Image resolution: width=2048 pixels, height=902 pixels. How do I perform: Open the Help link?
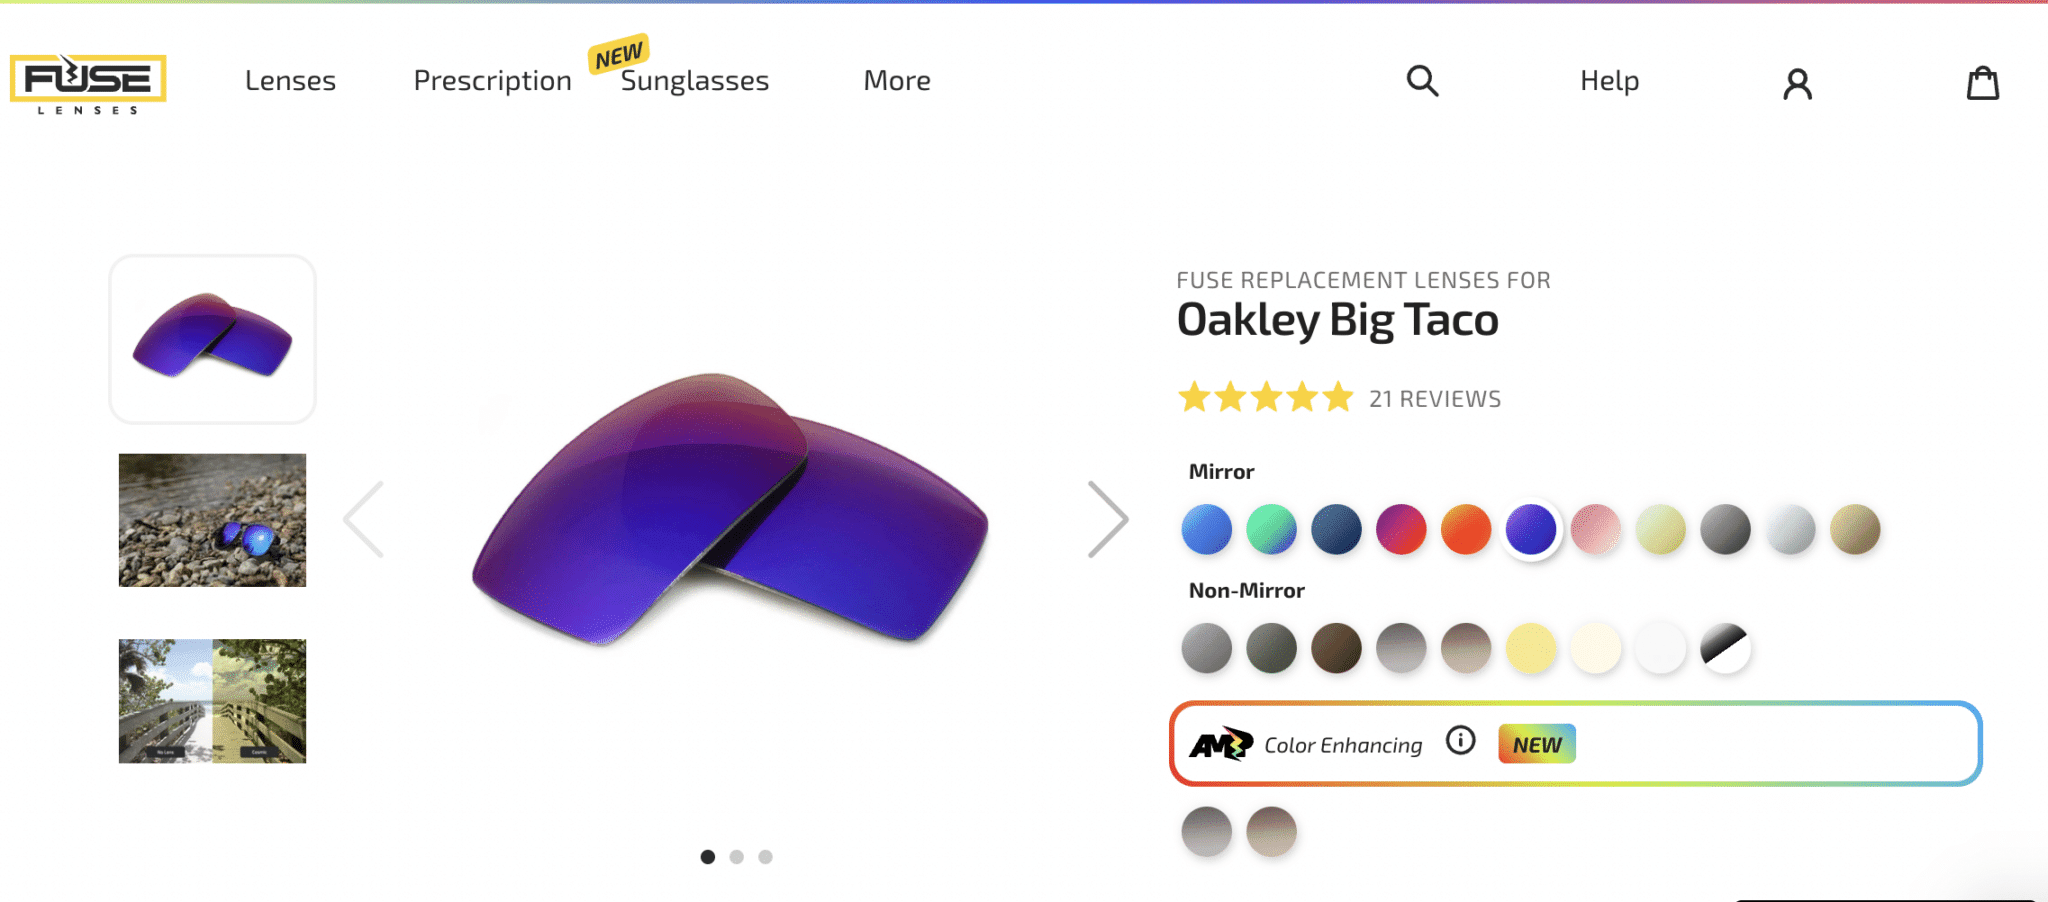pyautogui.click(x=1608, y=80)
